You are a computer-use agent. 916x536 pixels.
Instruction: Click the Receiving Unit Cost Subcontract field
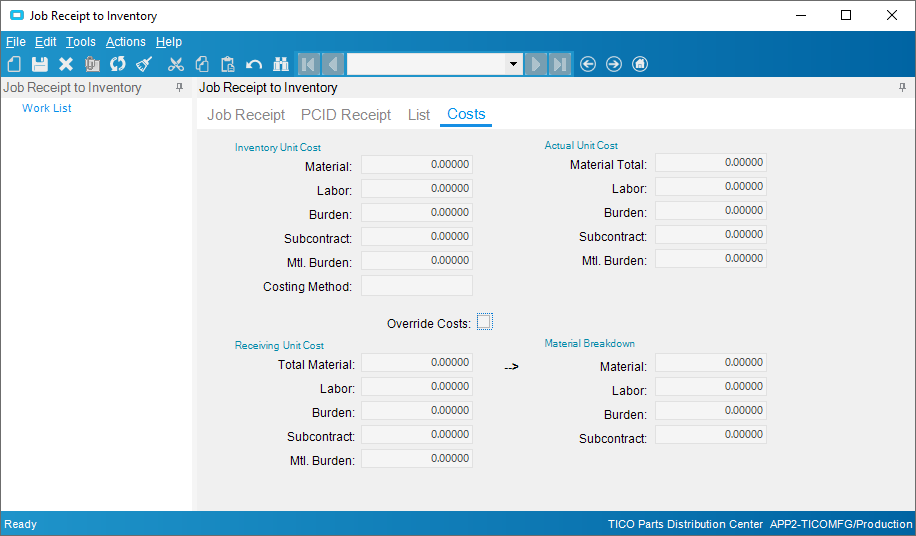(417, 434)
